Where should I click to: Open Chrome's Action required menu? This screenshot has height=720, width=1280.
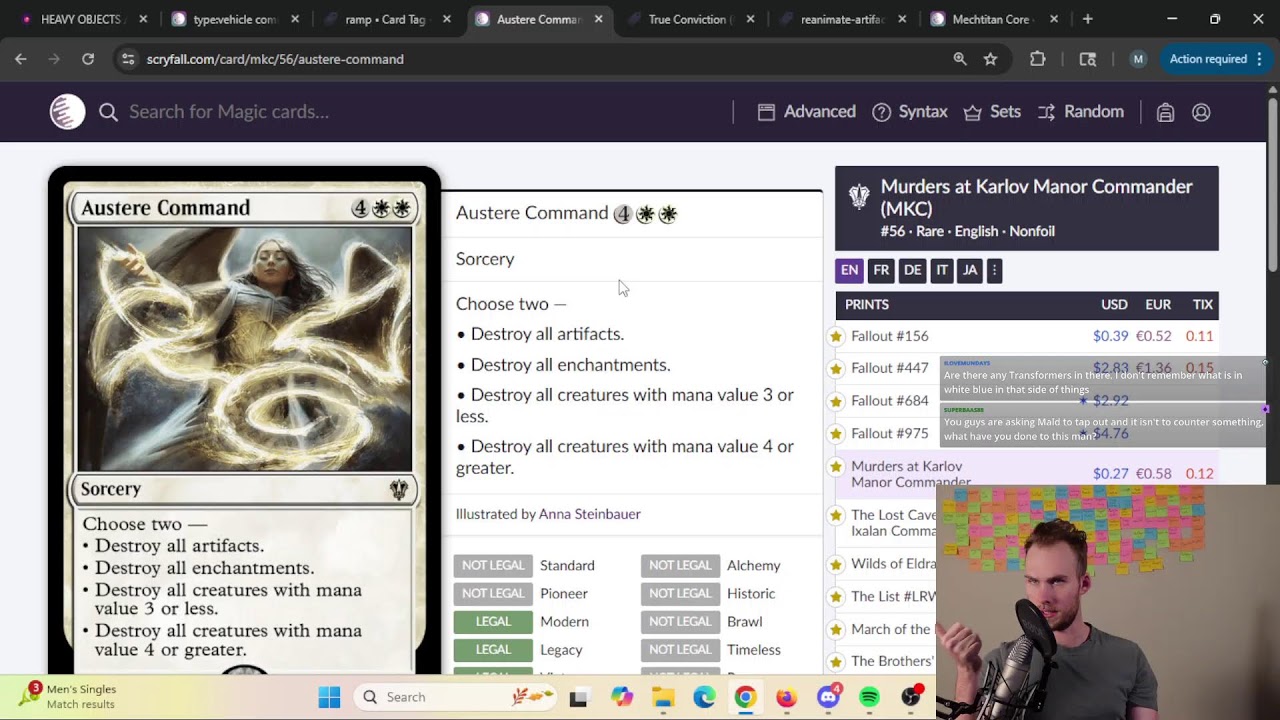(1215, 59)
